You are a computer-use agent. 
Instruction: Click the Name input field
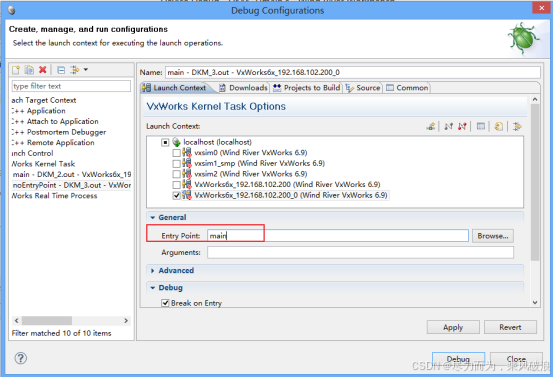353,72
